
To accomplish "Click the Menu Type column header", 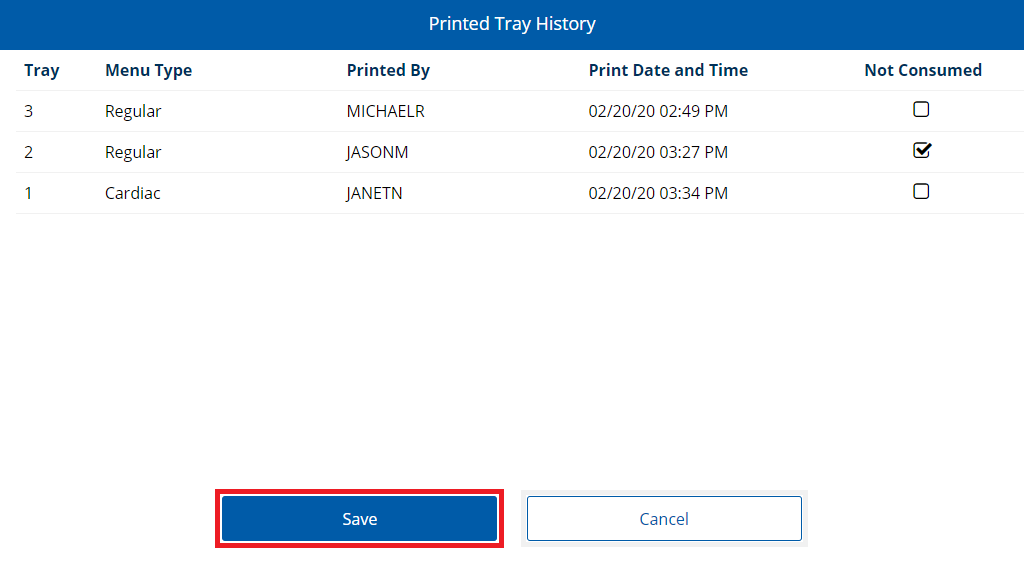I will pyautogui.click(x=148, y=70).
